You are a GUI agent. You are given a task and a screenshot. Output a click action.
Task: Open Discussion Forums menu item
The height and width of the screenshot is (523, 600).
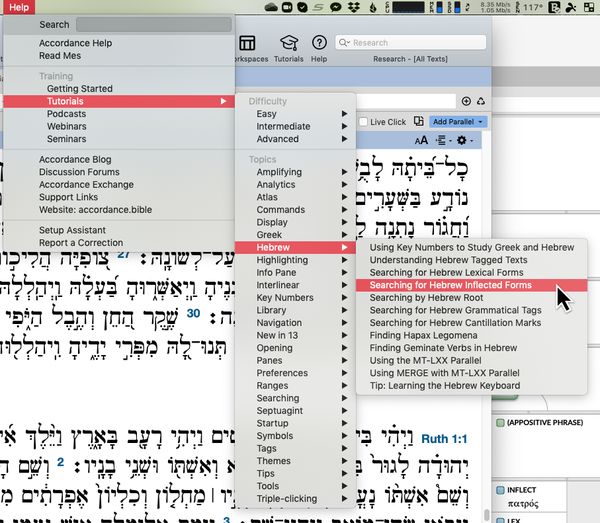(119, 172)
